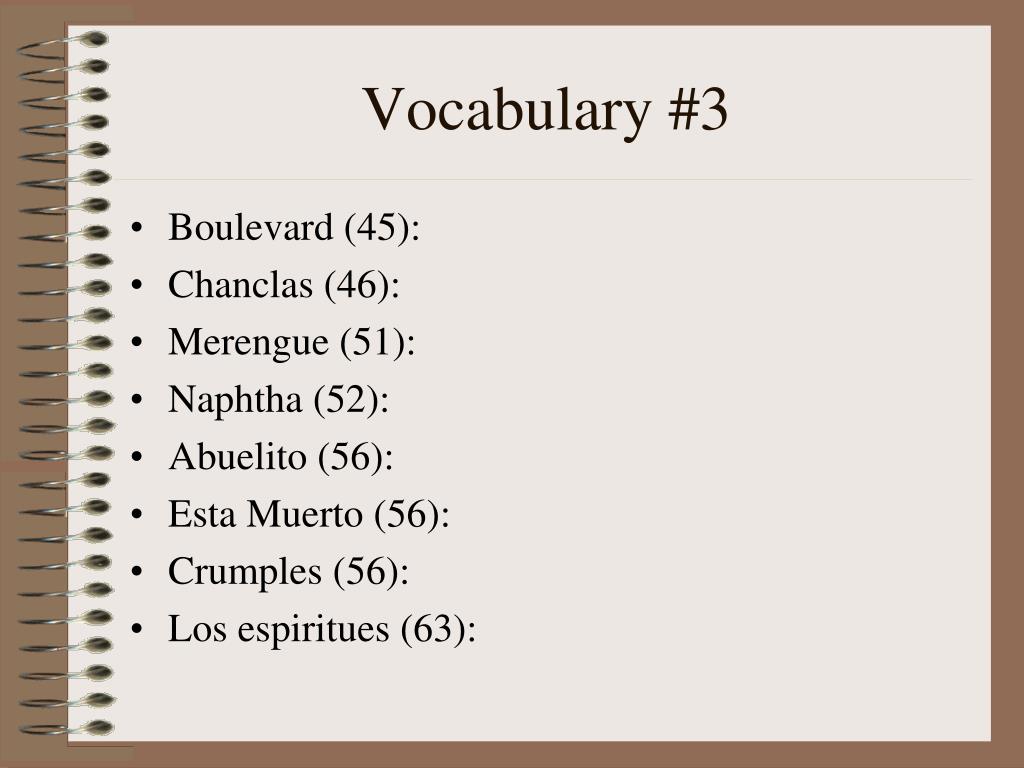Viewport: 1024px width, 768px height.
Task: Select the Abuelito (56) entry
Action: (x=281, y=457)
